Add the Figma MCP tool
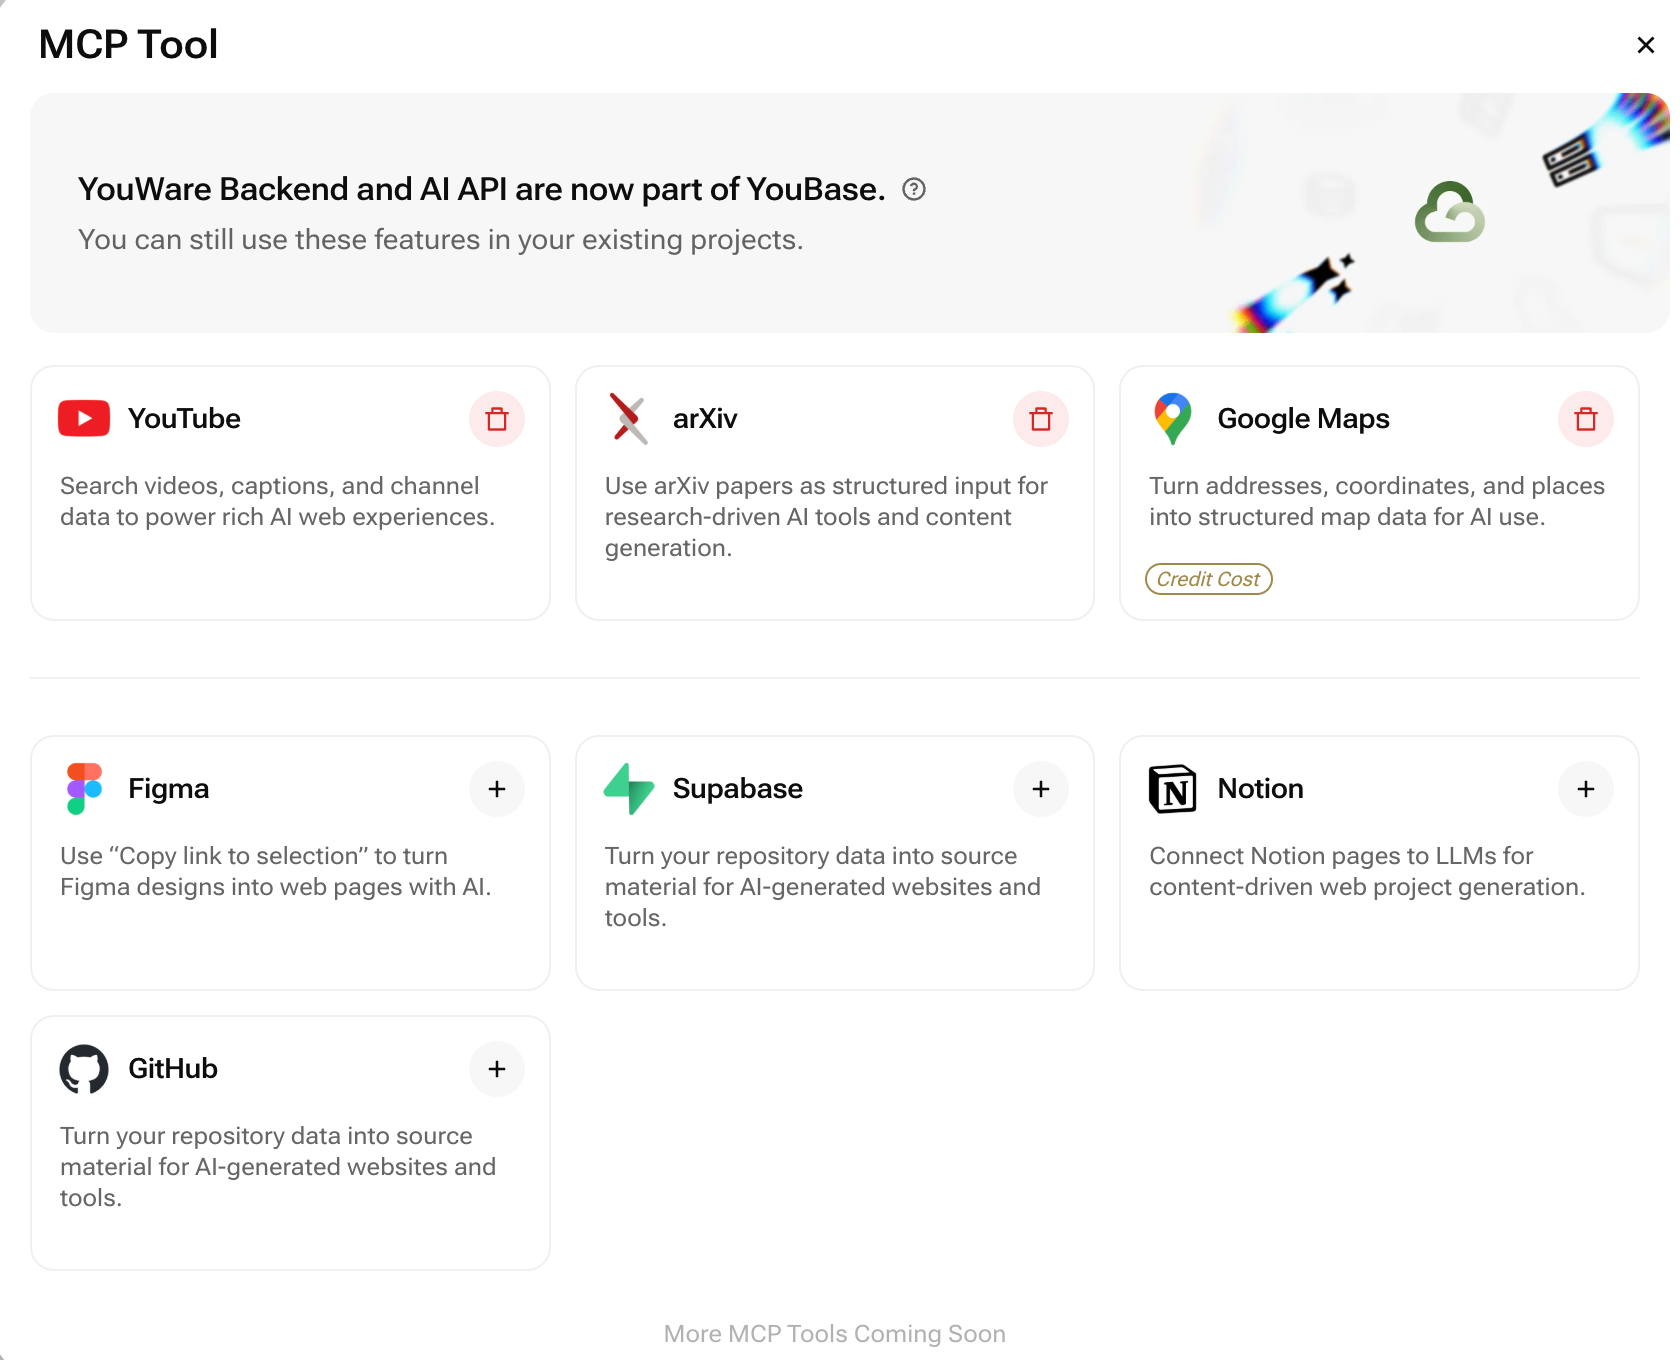The image size is (1680, 1360). pyautogui.click(x=497, y=789)
